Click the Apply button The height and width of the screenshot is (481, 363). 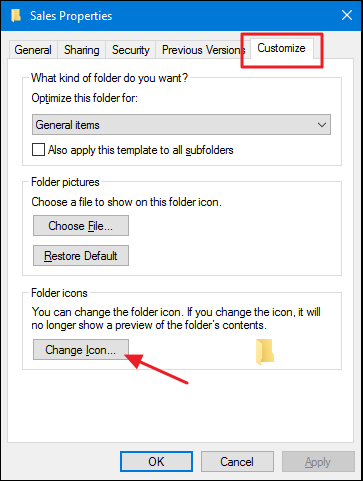point(318,462)
